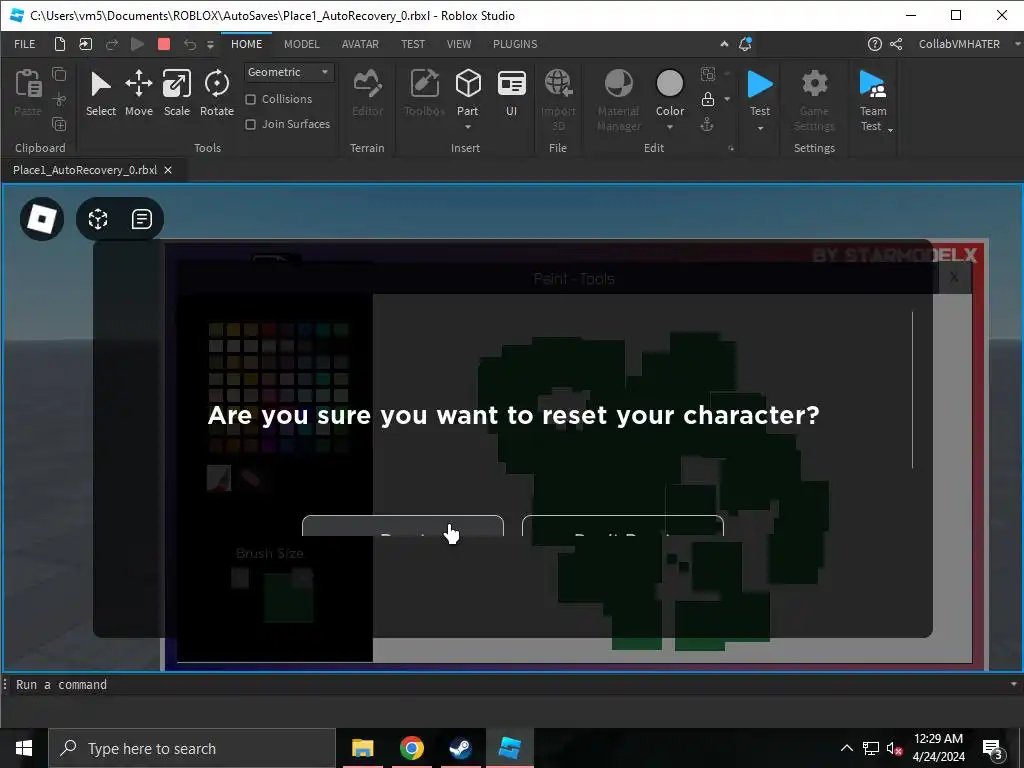Start the Test play button
The image size is (1024, 768).
(760, 92)
